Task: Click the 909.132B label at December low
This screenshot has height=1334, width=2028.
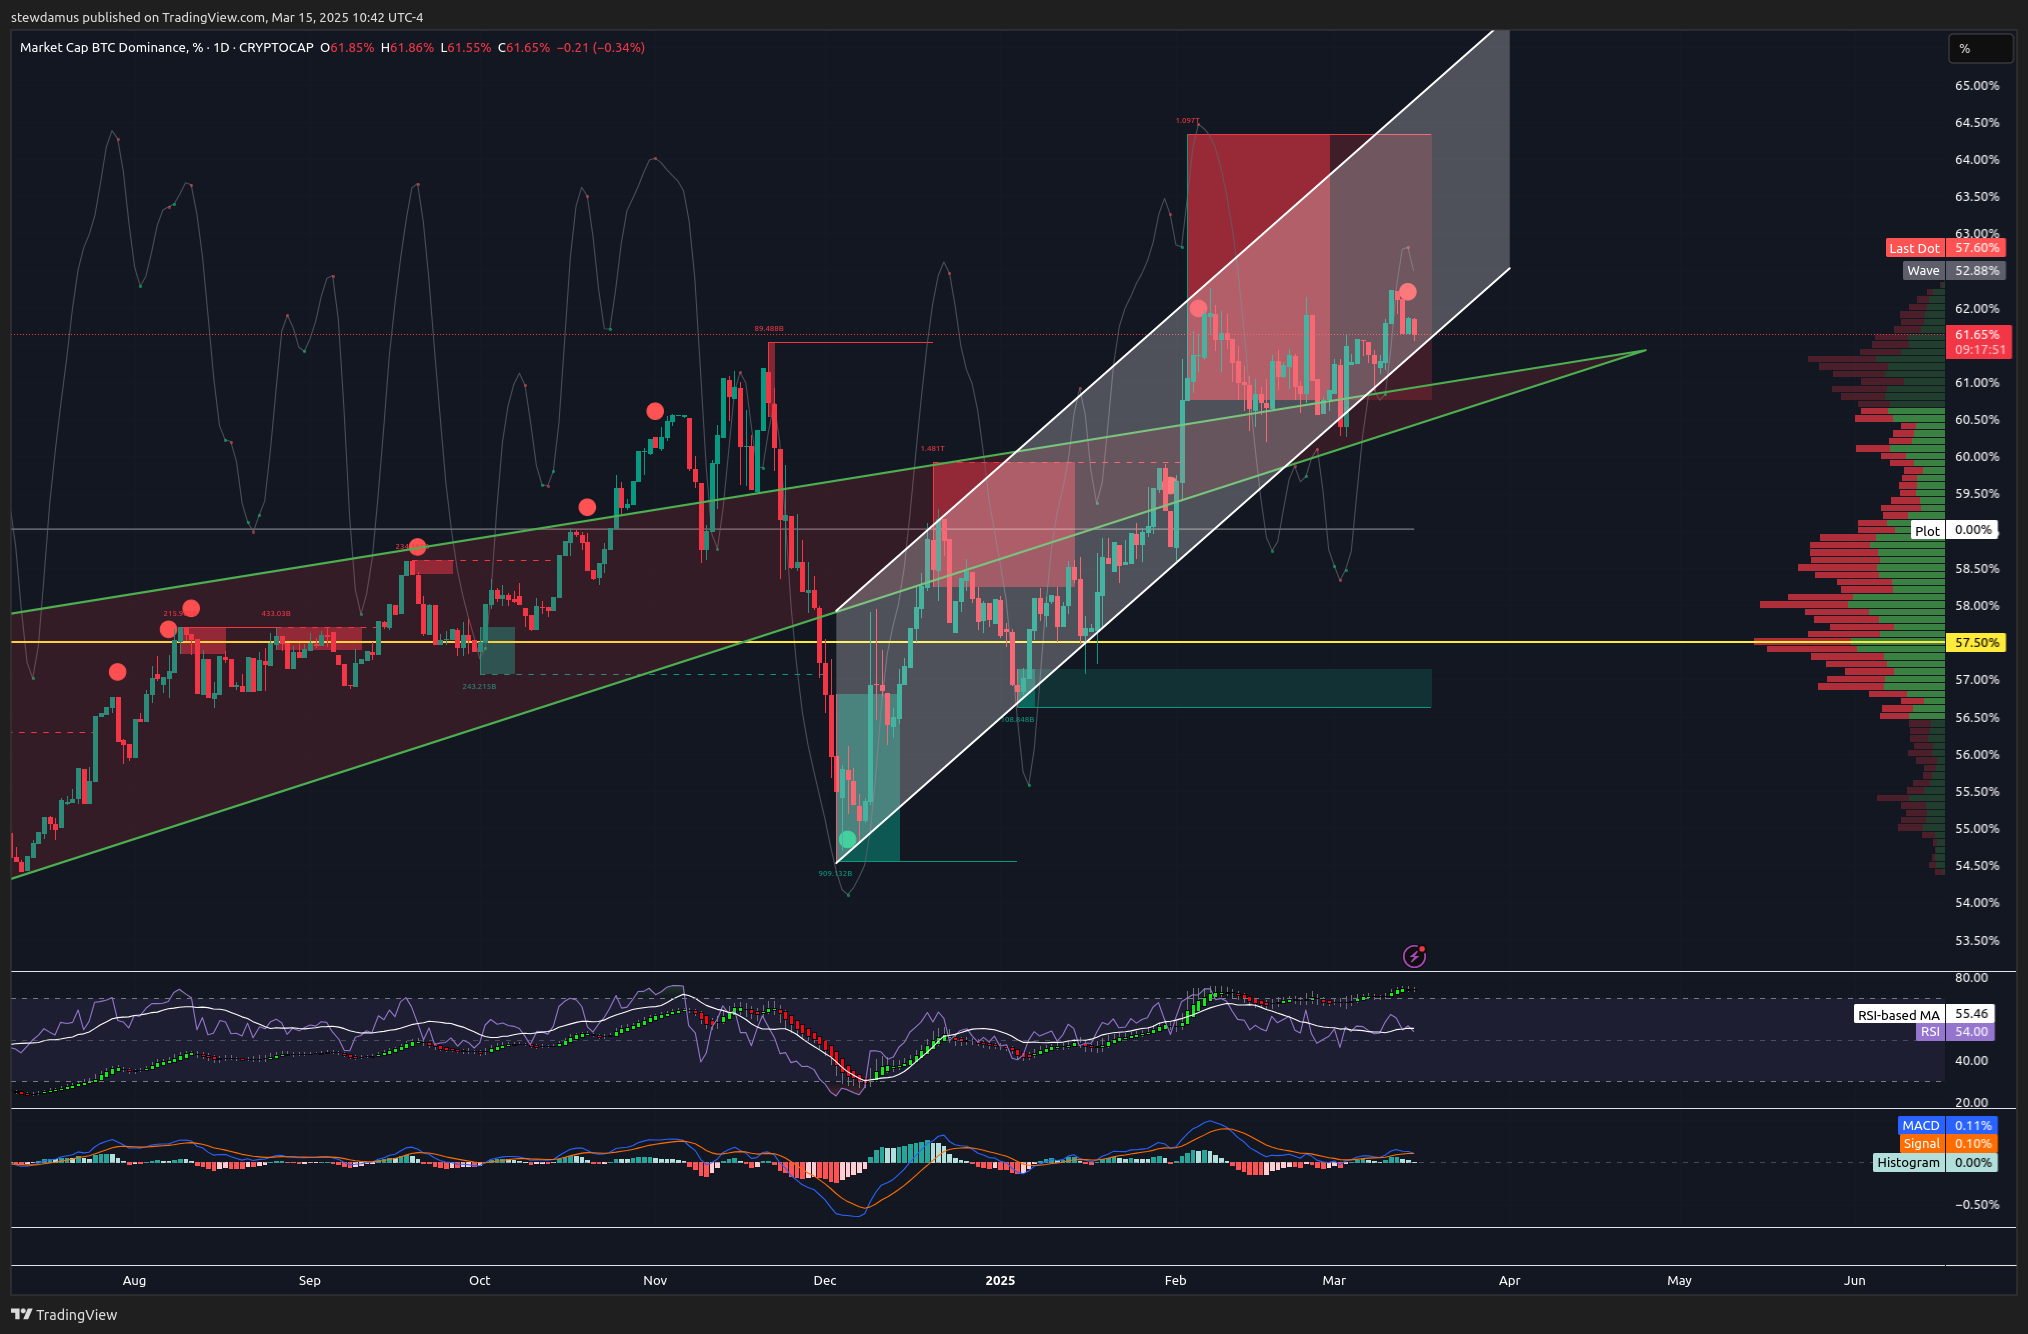Action: point(835,873)
